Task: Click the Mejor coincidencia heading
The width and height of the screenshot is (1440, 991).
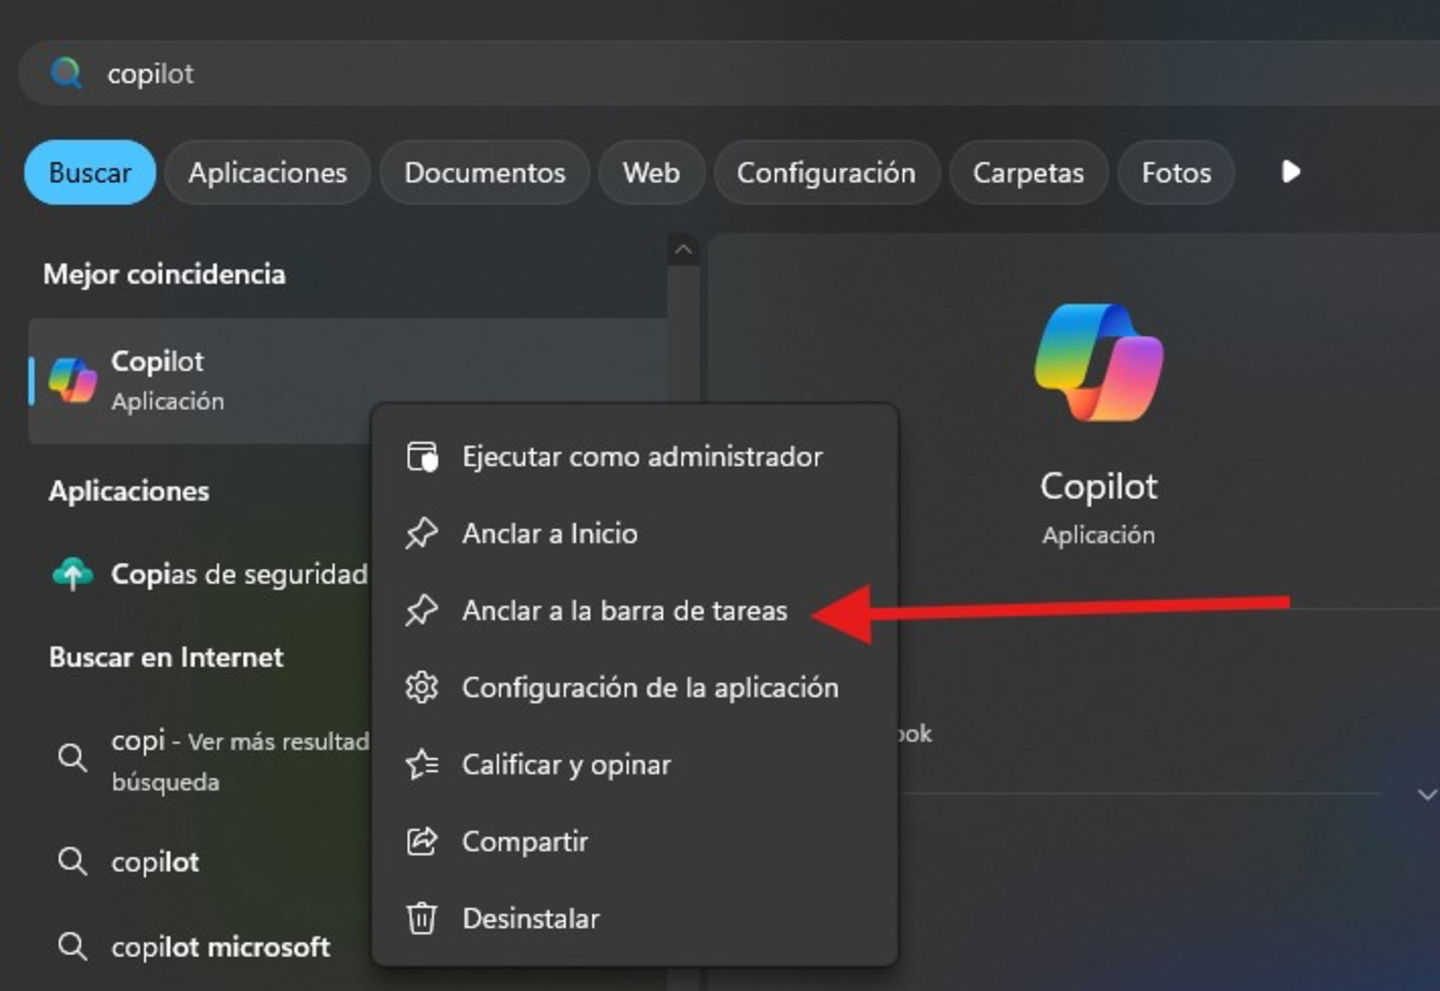Action: (164, 274)
